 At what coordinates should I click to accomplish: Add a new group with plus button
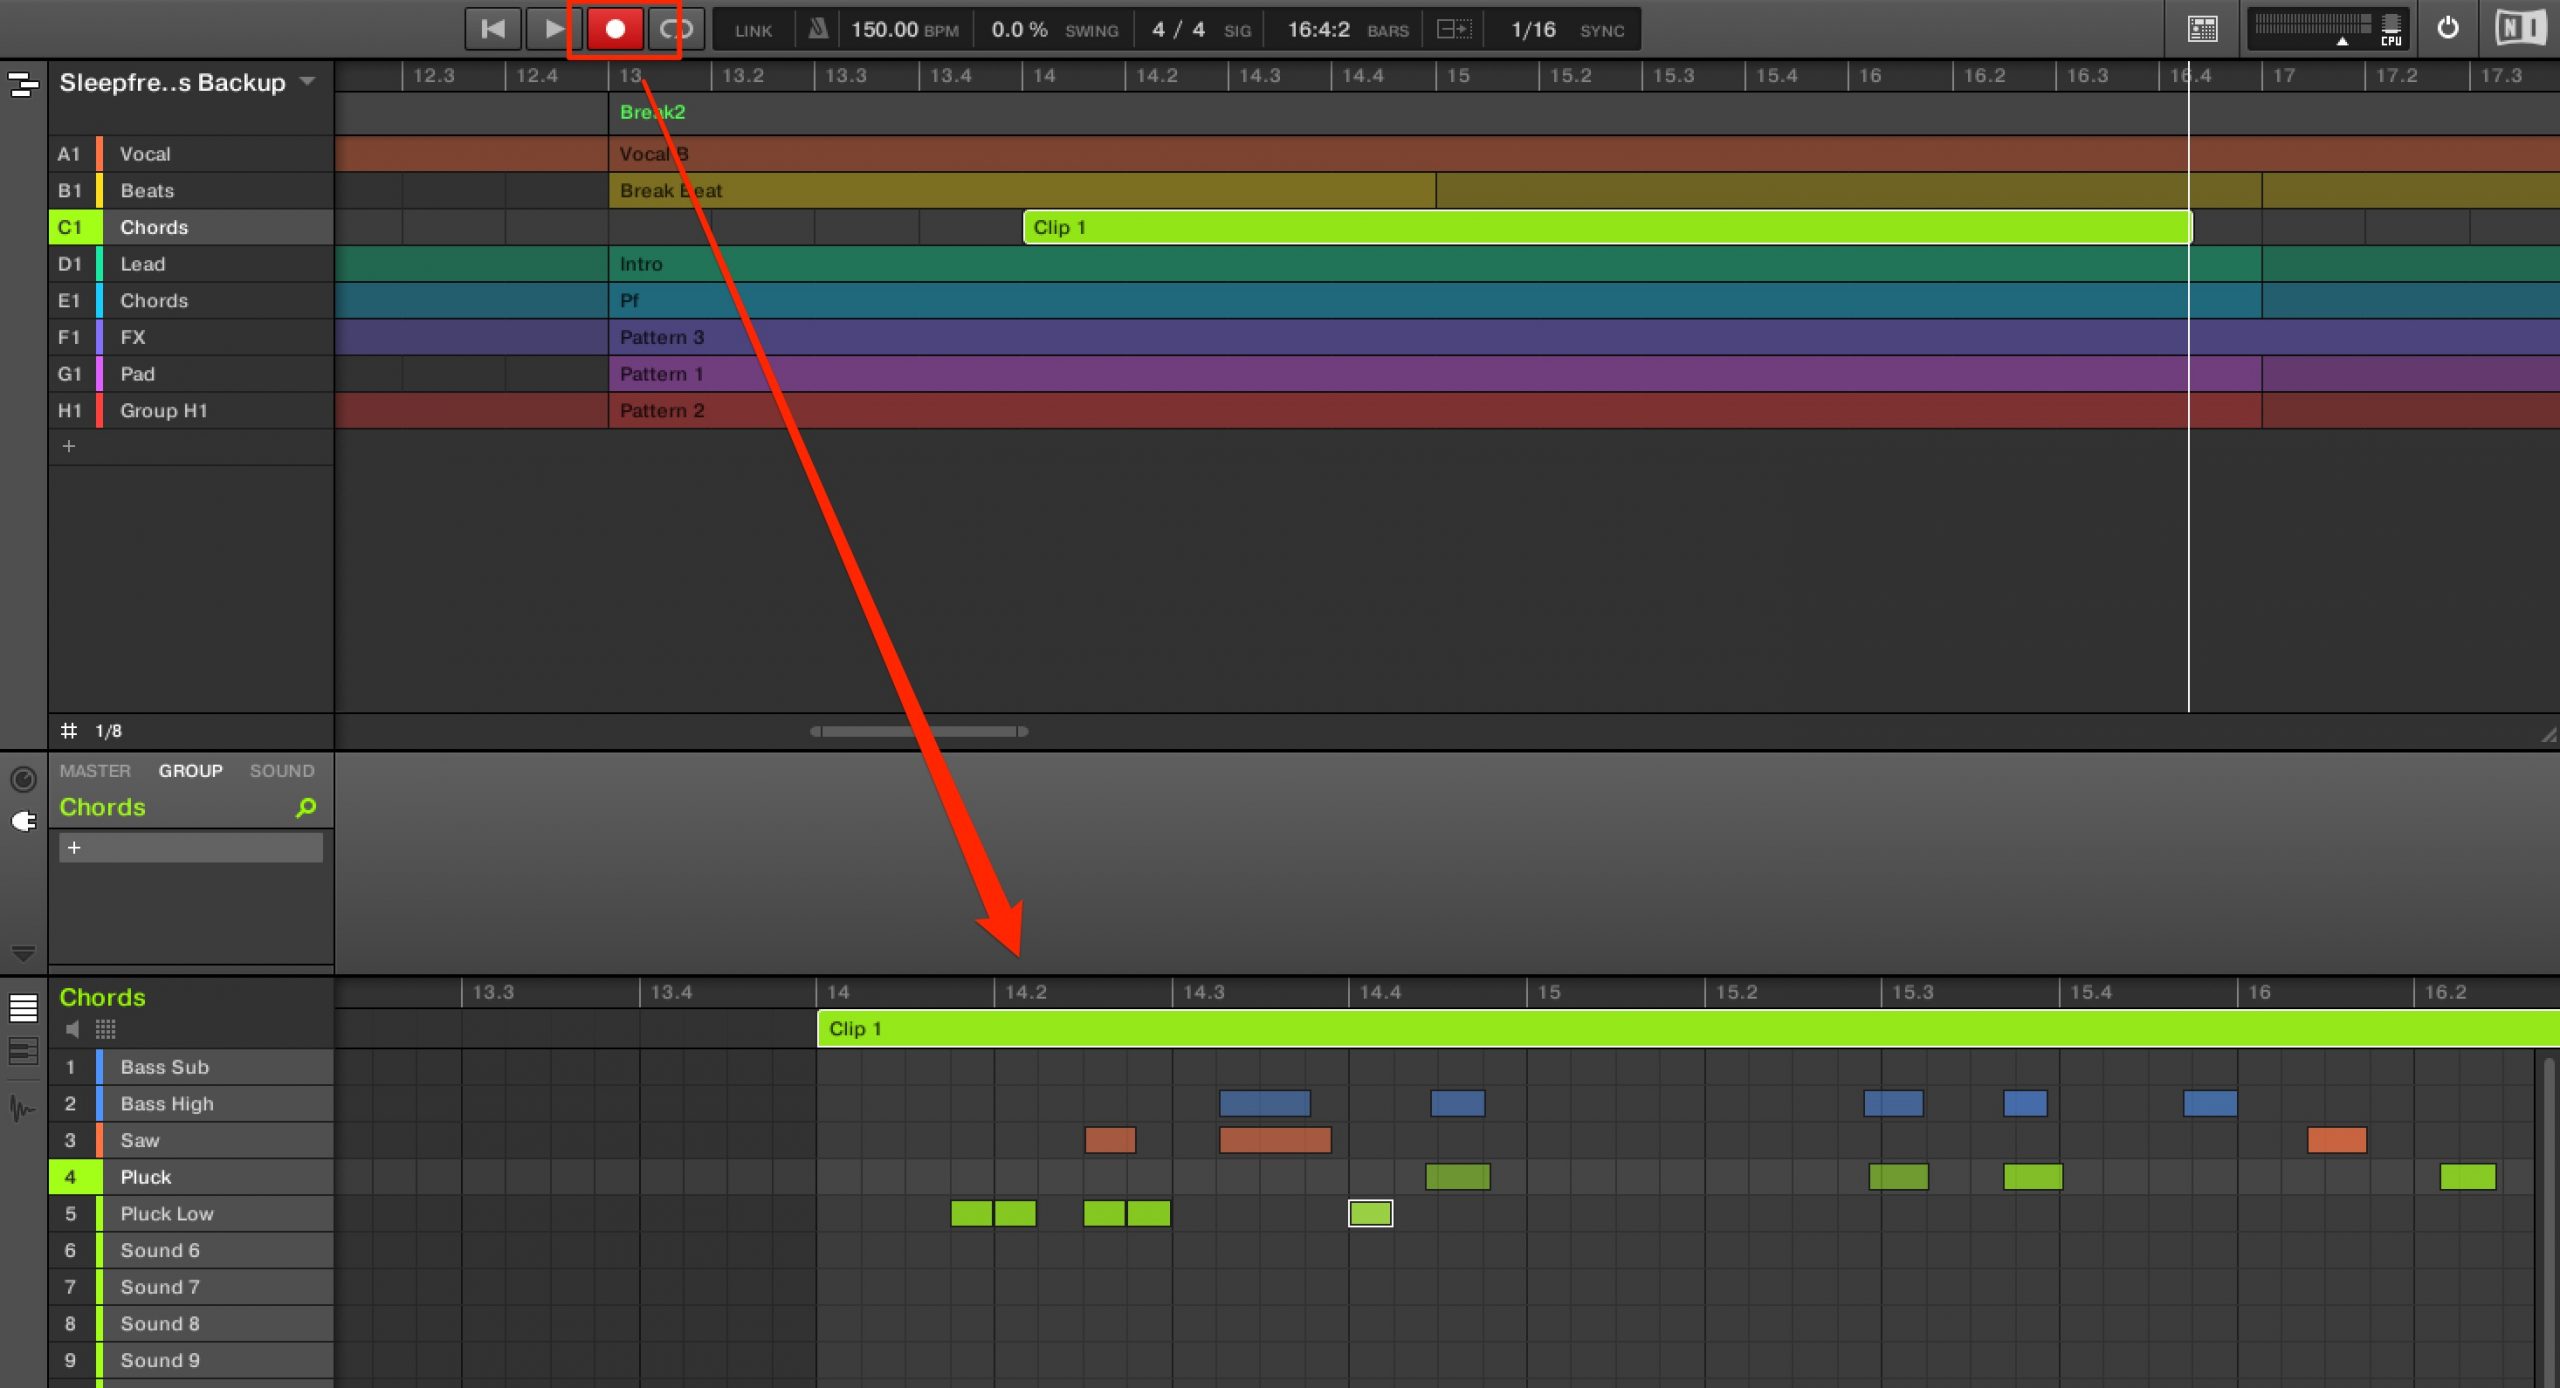[x=69, y=446]
